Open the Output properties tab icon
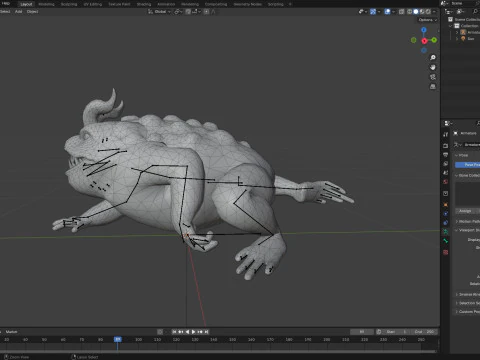The width and height of the screenshot is (480, 360). [446, 155]
